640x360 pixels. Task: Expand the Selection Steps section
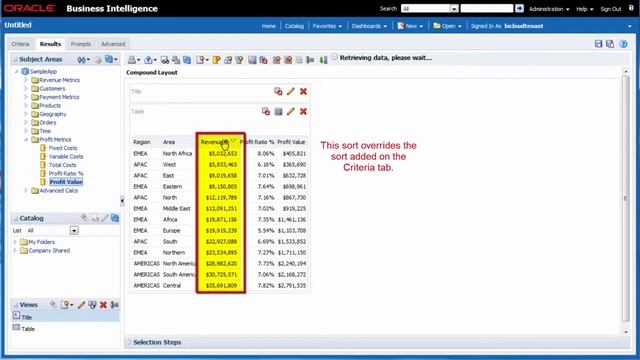coord(130,342)
